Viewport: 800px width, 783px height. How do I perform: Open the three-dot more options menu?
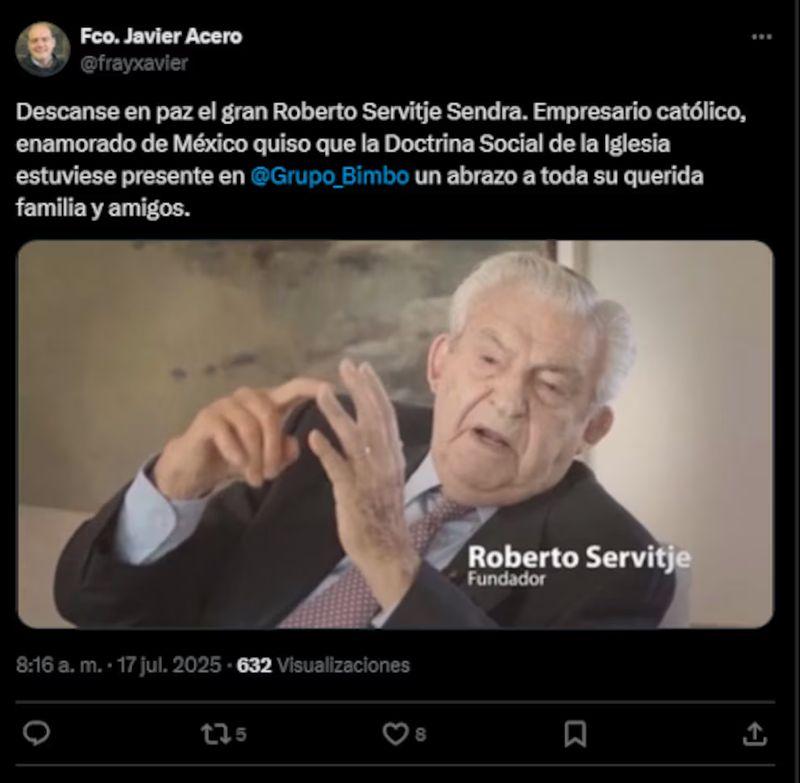[x=761, y=37]
